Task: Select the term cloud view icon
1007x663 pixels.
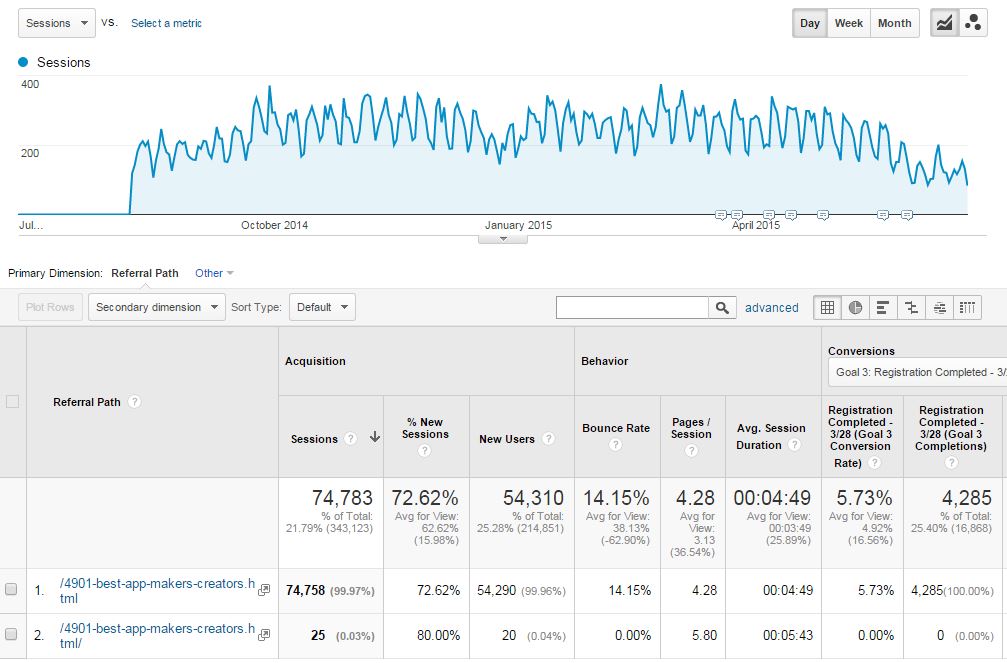Action: 940,308
